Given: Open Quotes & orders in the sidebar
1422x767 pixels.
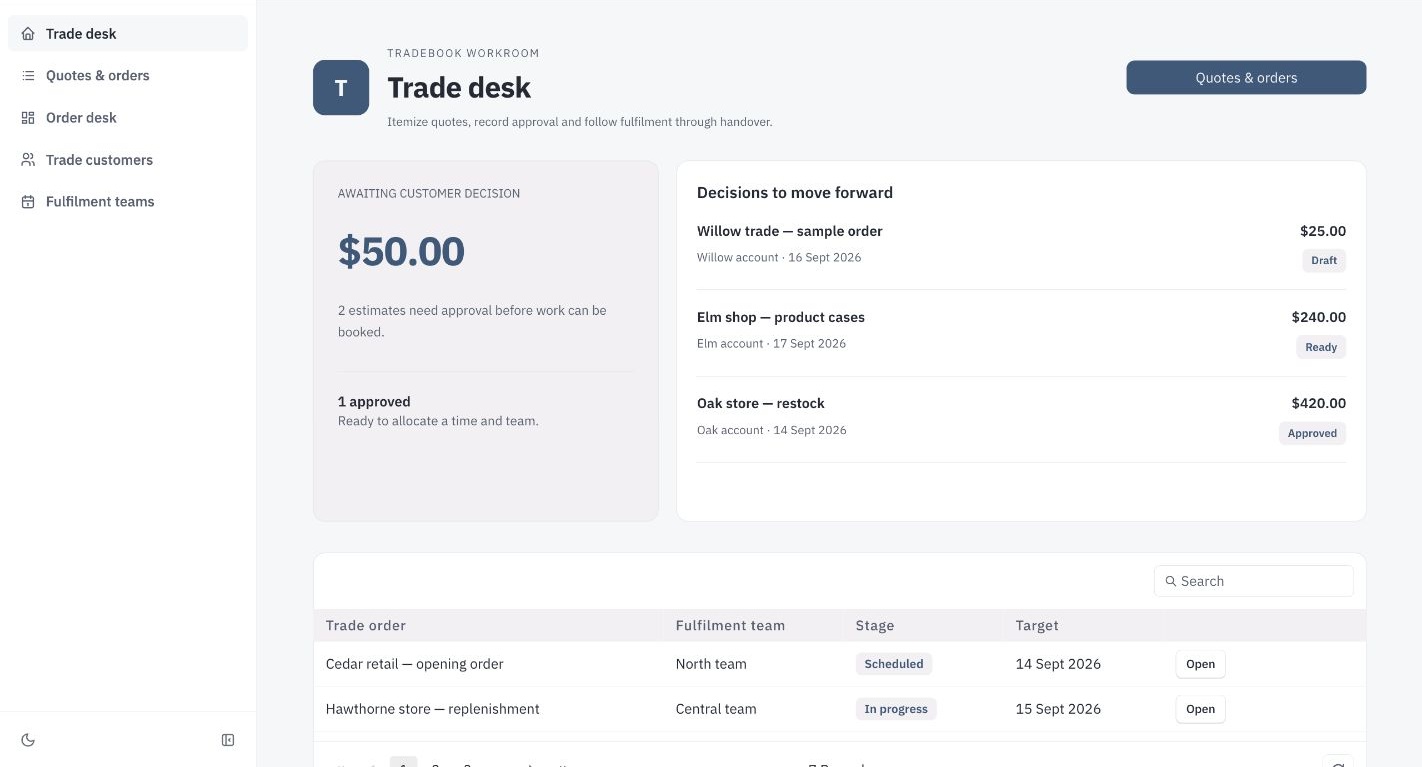Looking at the screenshot, I should coord(128,75).
